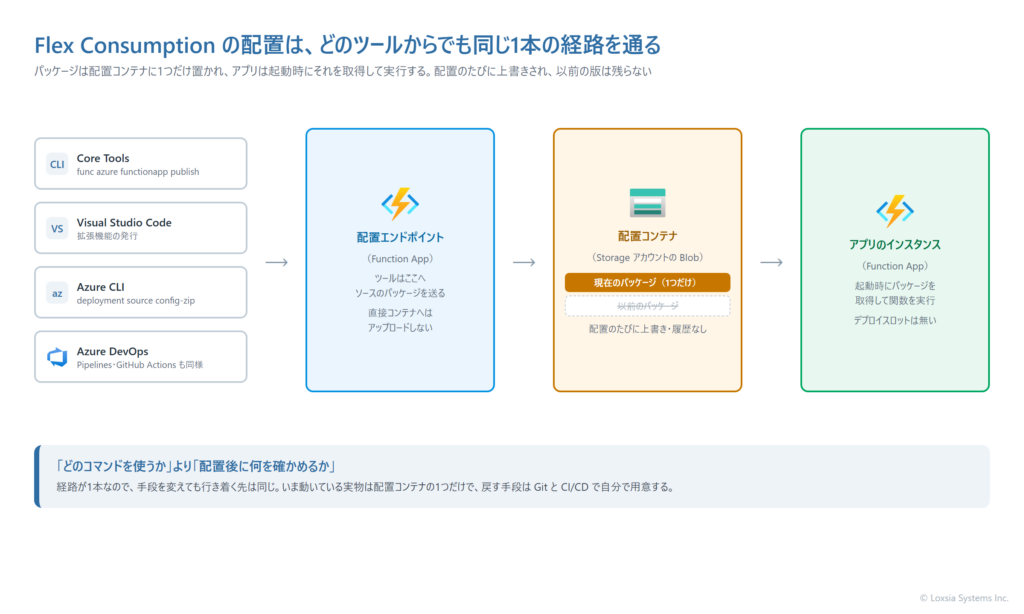
Task: Click 'ソースのパッケージを送る' text line
Action: click(x=400, y=293)
